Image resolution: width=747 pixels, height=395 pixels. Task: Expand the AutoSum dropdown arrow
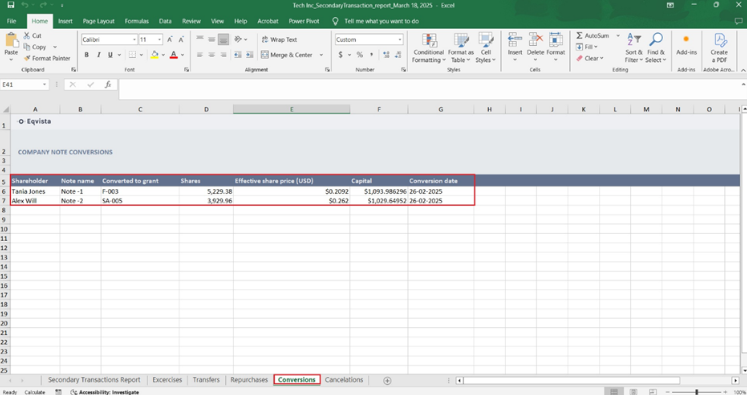tap(618, 36)
